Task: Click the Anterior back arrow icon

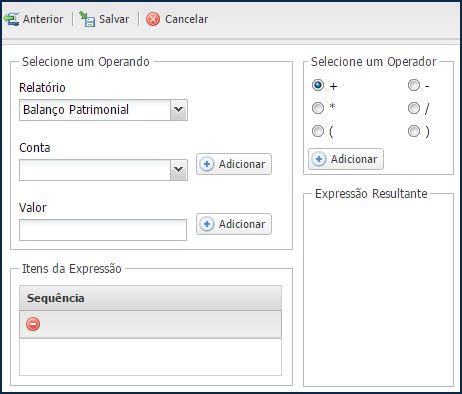Action: (11, 19)
